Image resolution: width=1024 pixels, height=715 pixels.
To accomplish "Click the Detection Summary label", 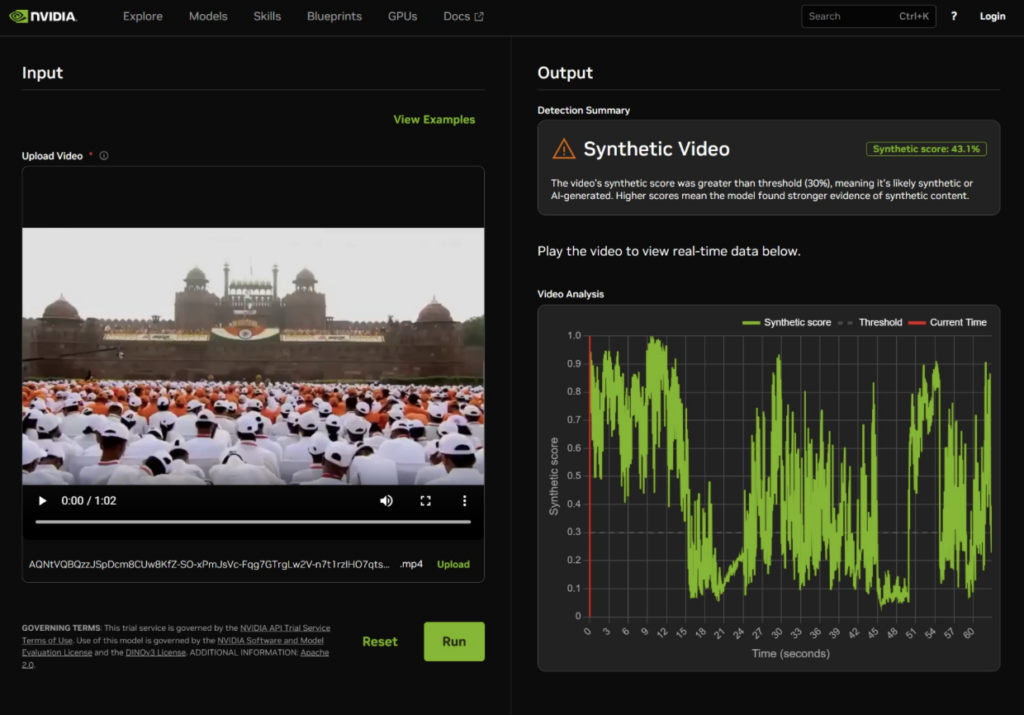I will tap(584, 110).
